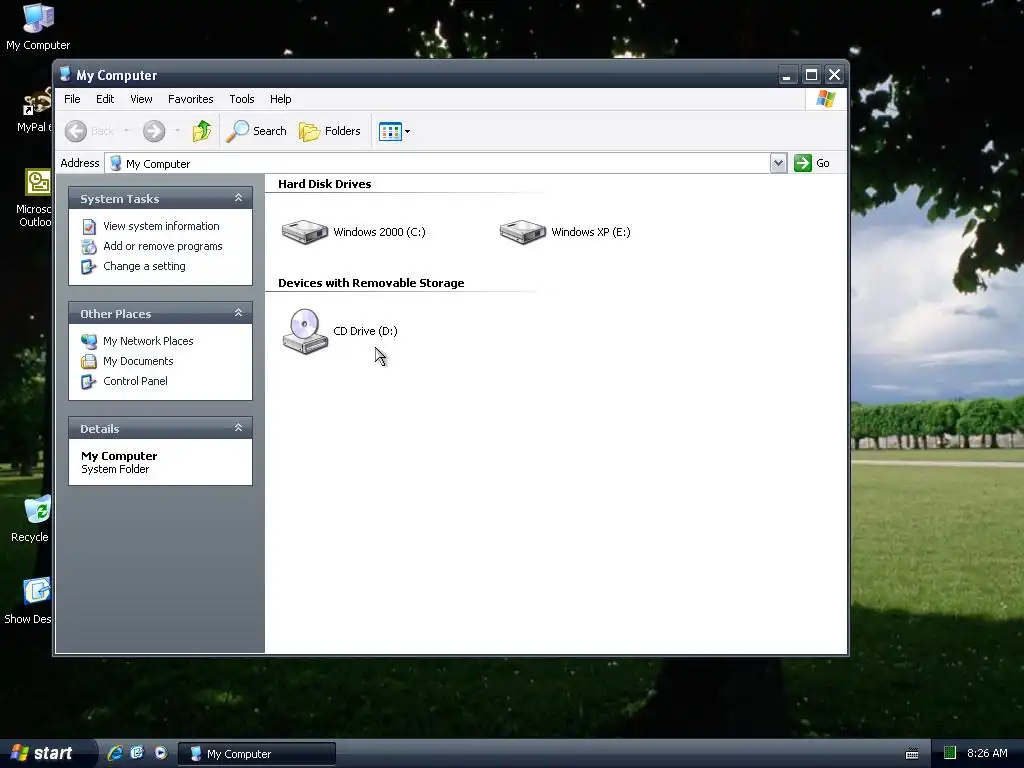Screen dimensions: 1024x768
Task: Open the Edit menu
Action: point(105,99)
